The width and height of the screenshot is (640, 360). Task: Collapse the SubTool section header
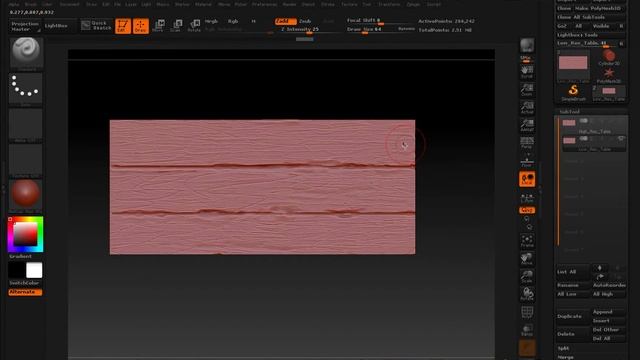click(x=569, y=111)
